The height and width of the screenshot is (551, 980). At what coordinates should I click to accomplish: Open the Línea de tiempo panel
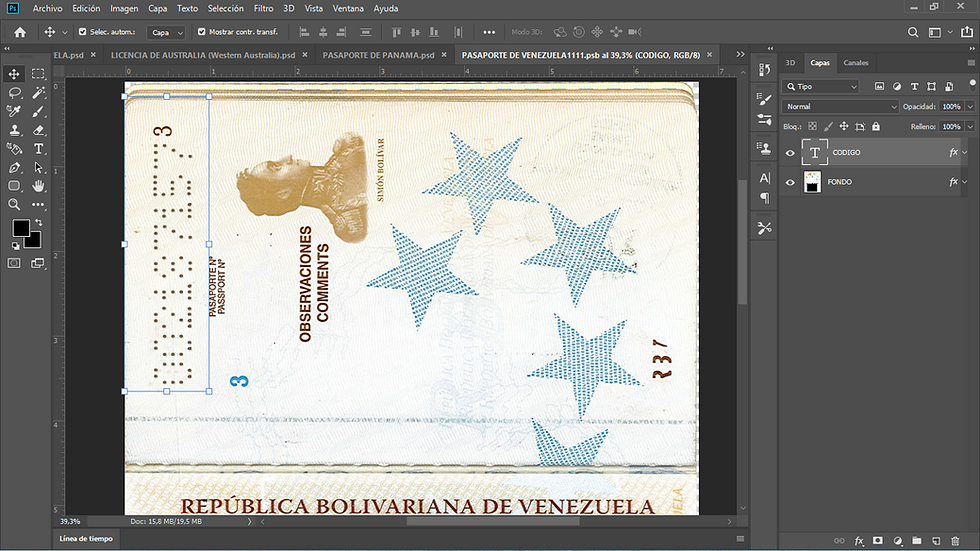point(86,539)
